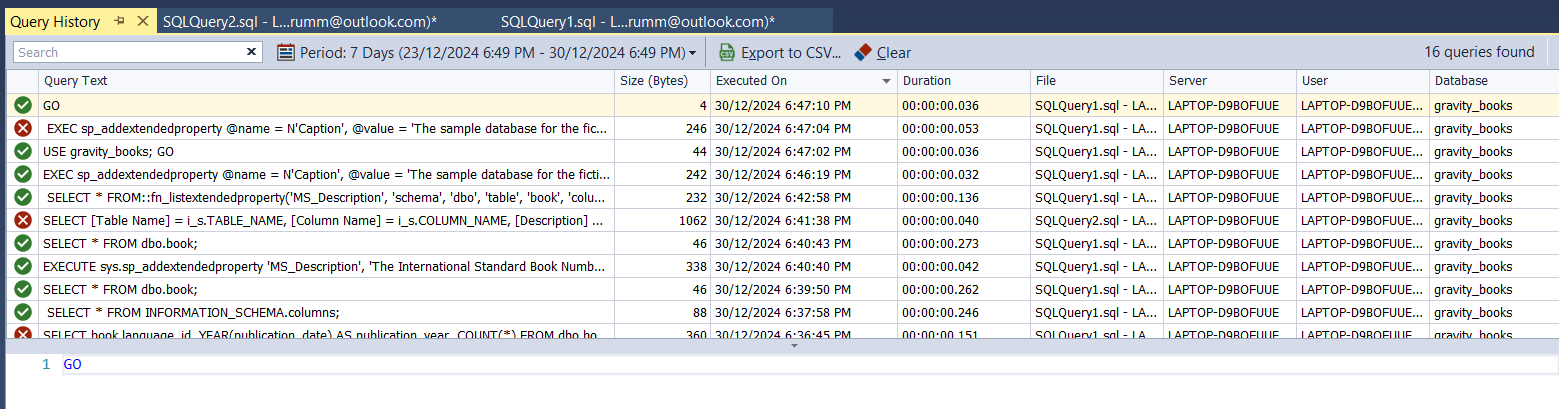Screen dimensions: 1559x409
Task: Click inside the Search input field
Action: 128,52
